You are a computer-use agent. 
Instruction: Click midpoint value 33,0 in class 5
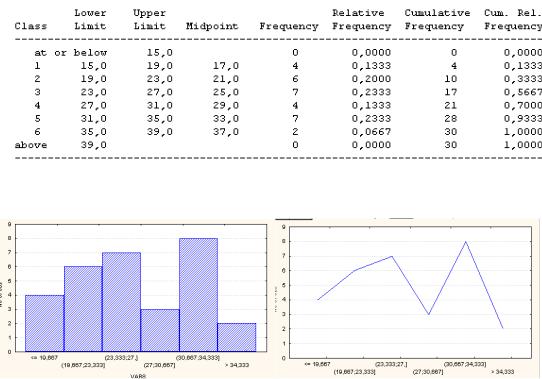[226, 119]
